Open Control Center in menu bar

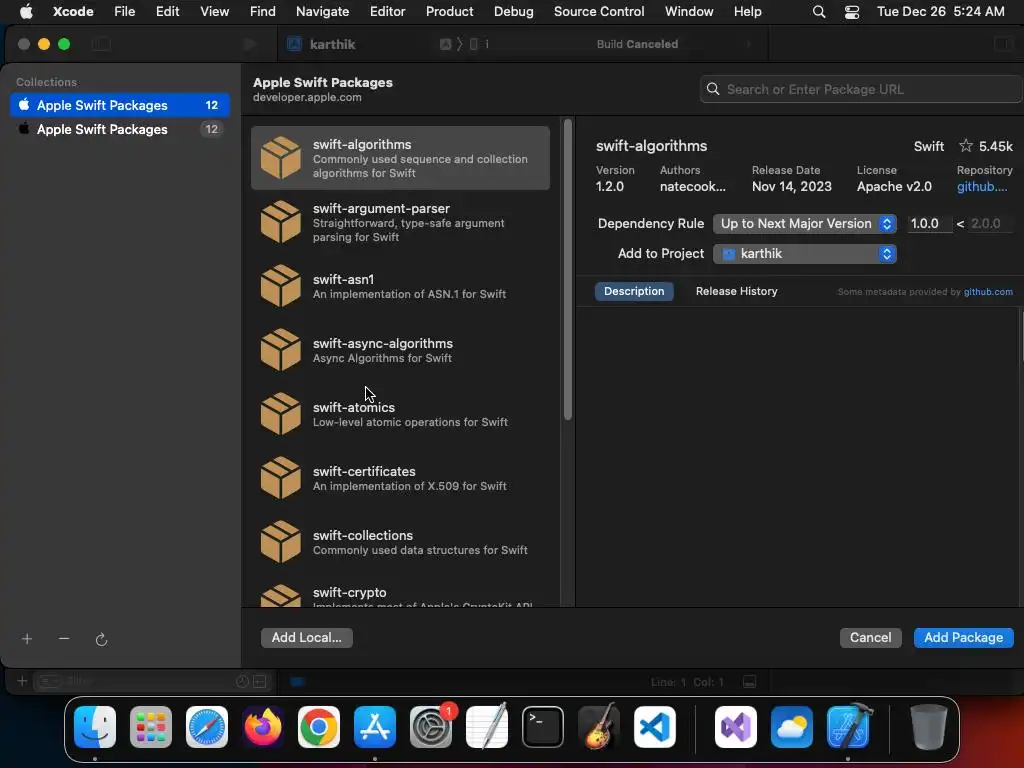852,12
